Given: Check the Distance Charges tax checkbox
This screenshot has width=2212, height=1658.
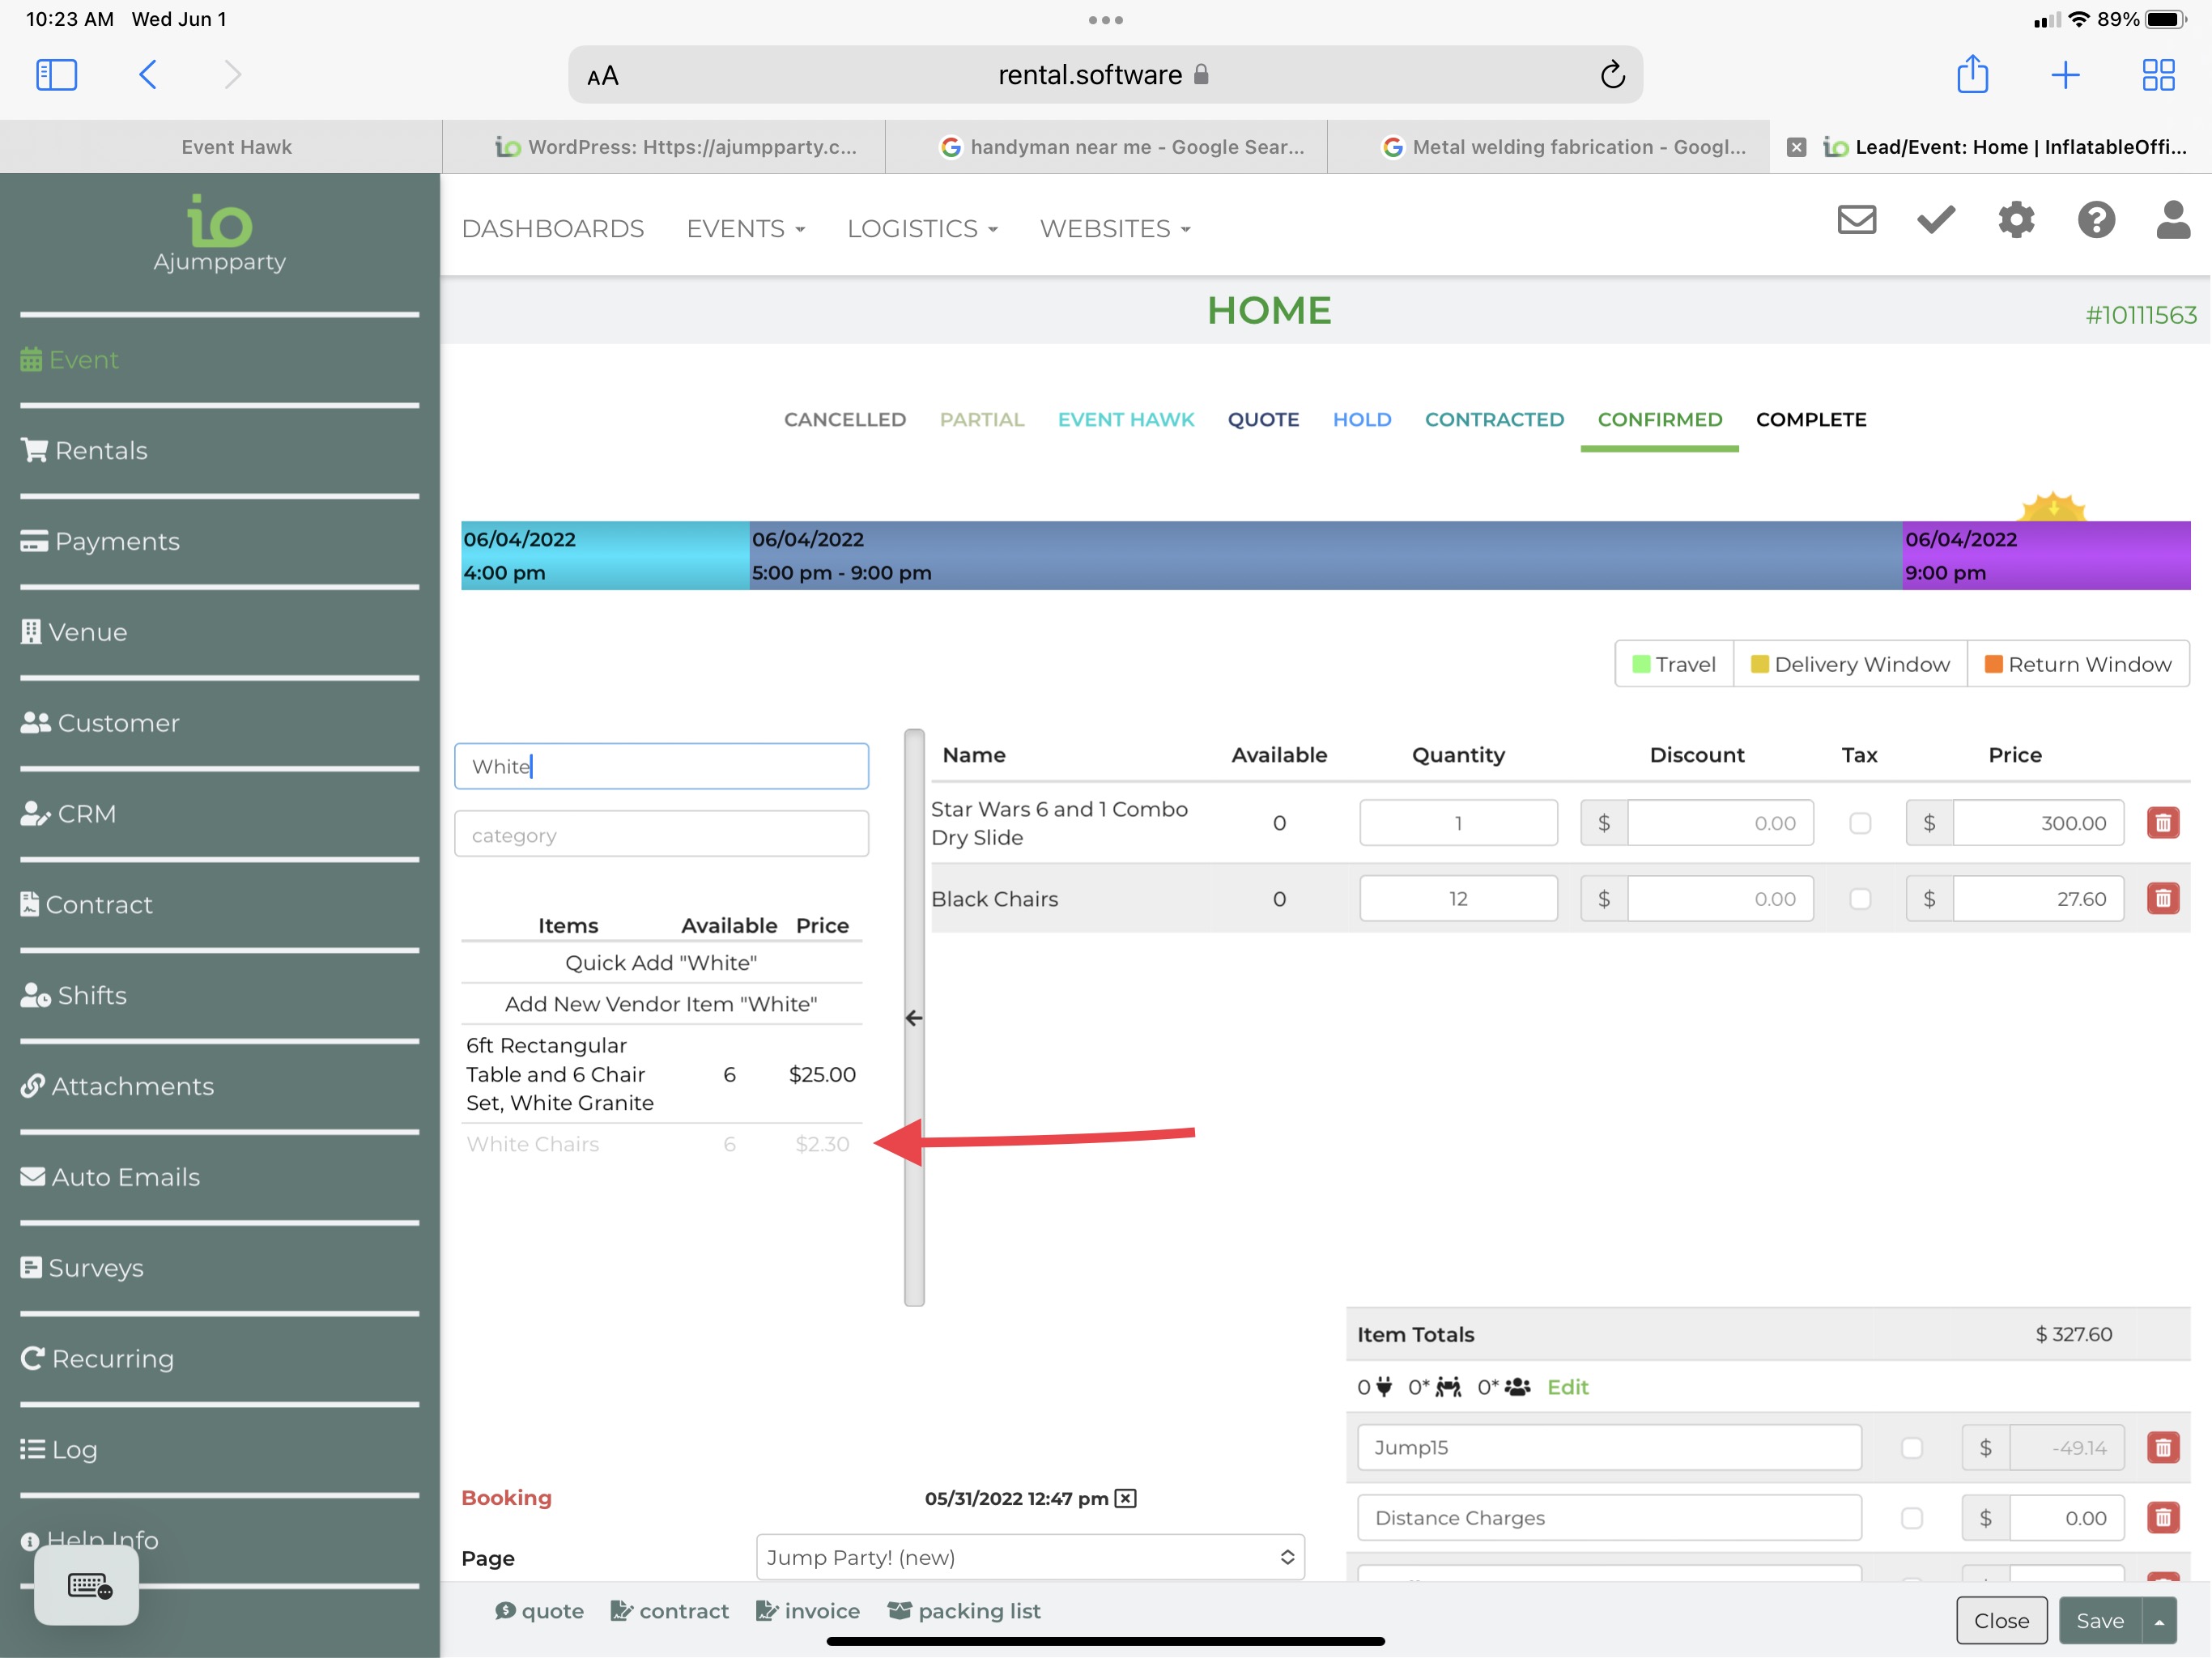Looking at the screenshot, I should pos(1911,1518).
